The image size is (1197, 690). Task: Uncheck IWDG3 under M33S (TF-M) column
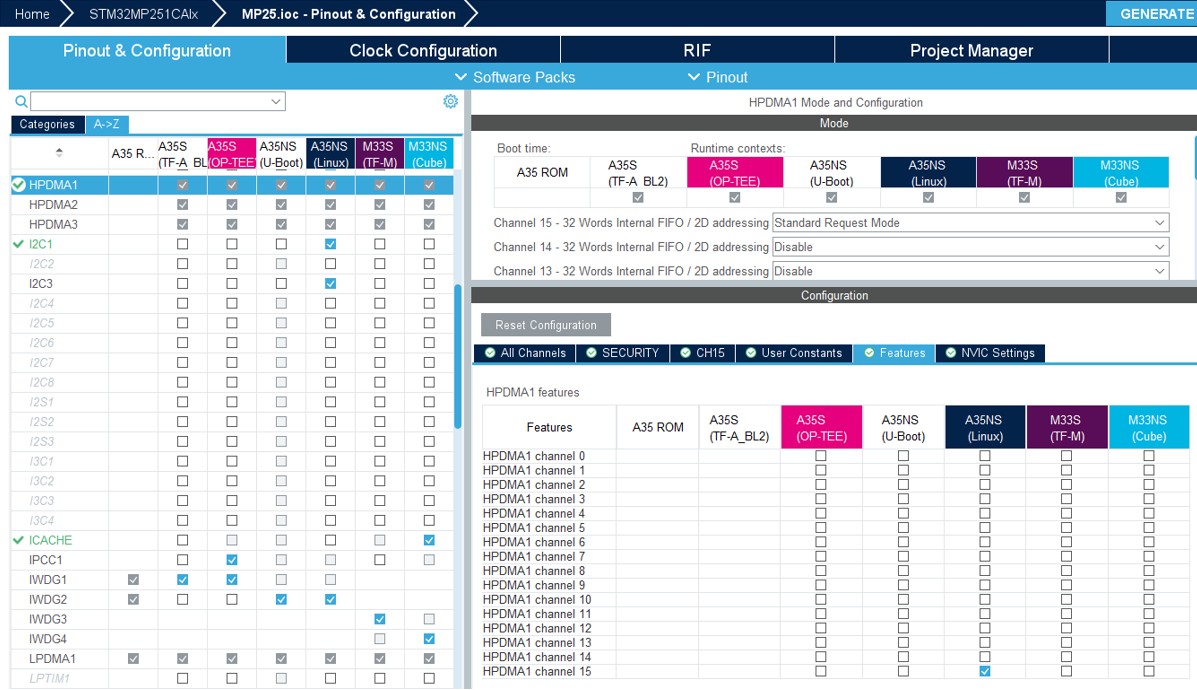pos(380,619)
